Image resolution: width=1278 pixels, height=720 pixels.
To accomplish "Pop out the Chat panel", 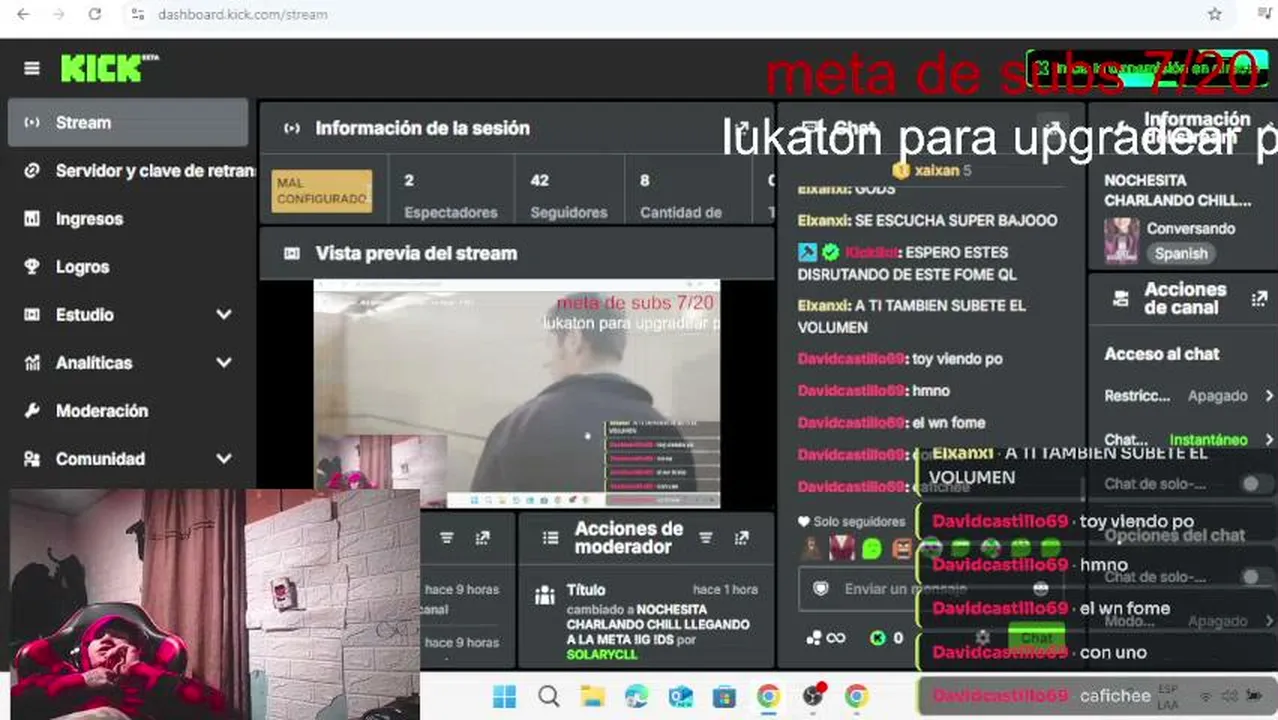I will coord(1052,128).
